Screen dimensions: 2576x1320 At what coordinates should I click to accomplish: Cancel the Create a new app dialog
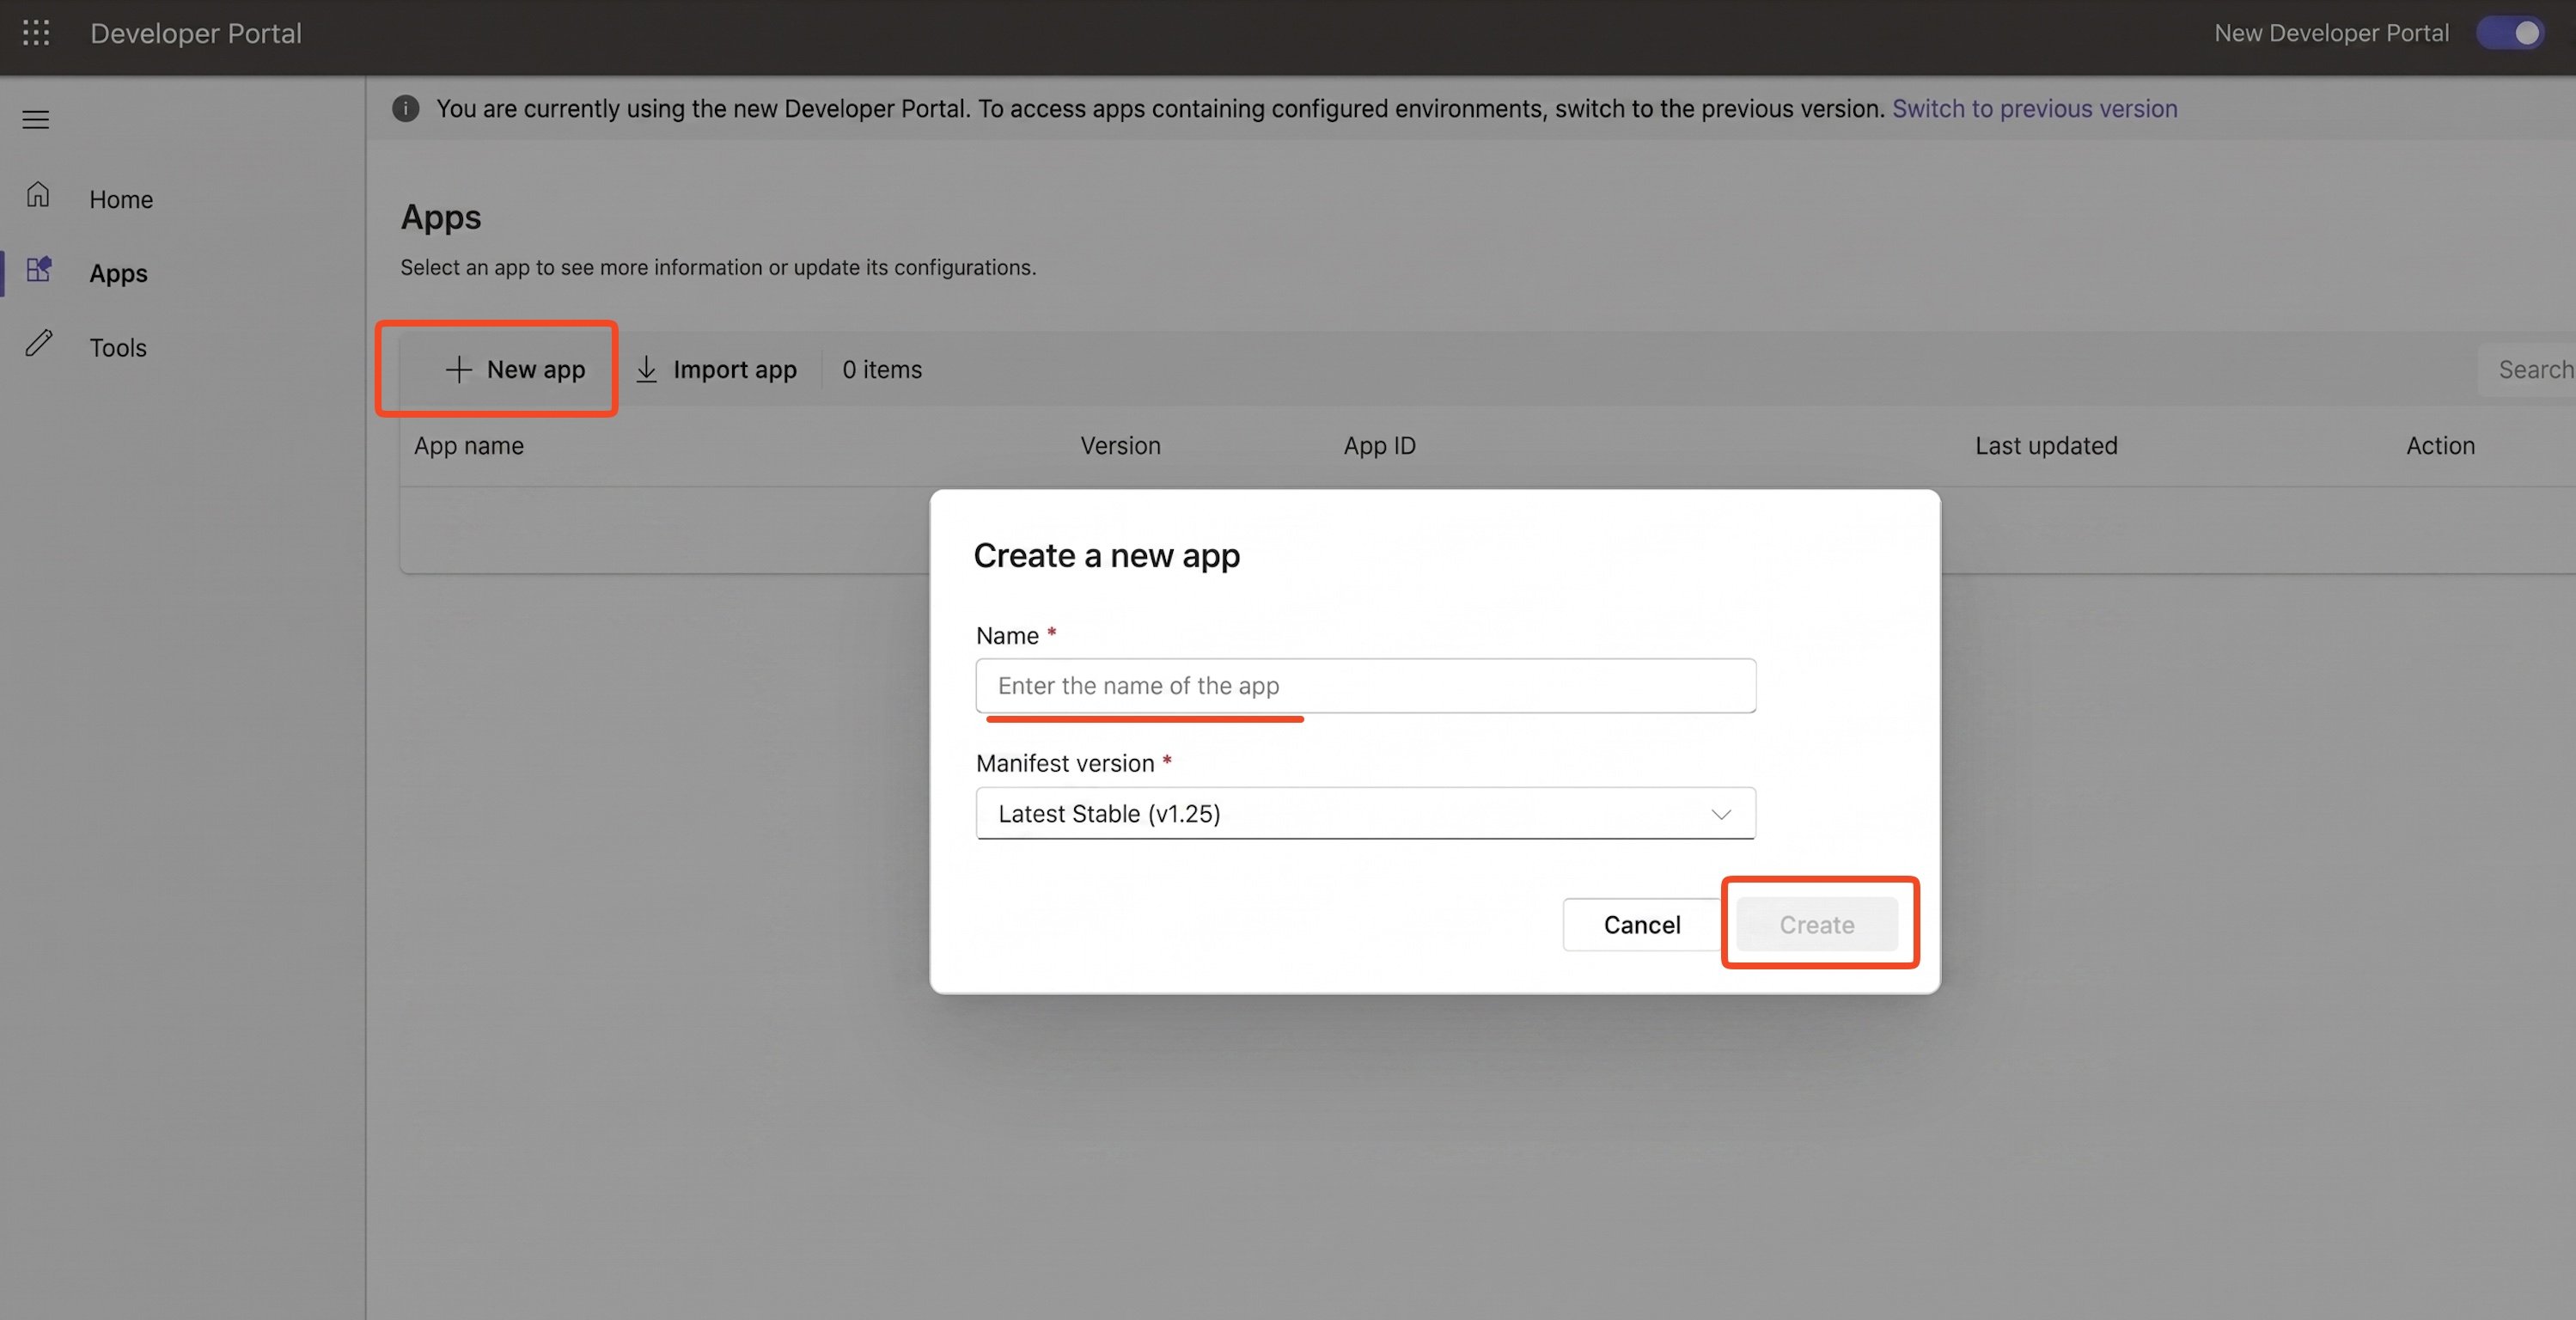[x=1642, y=925]
